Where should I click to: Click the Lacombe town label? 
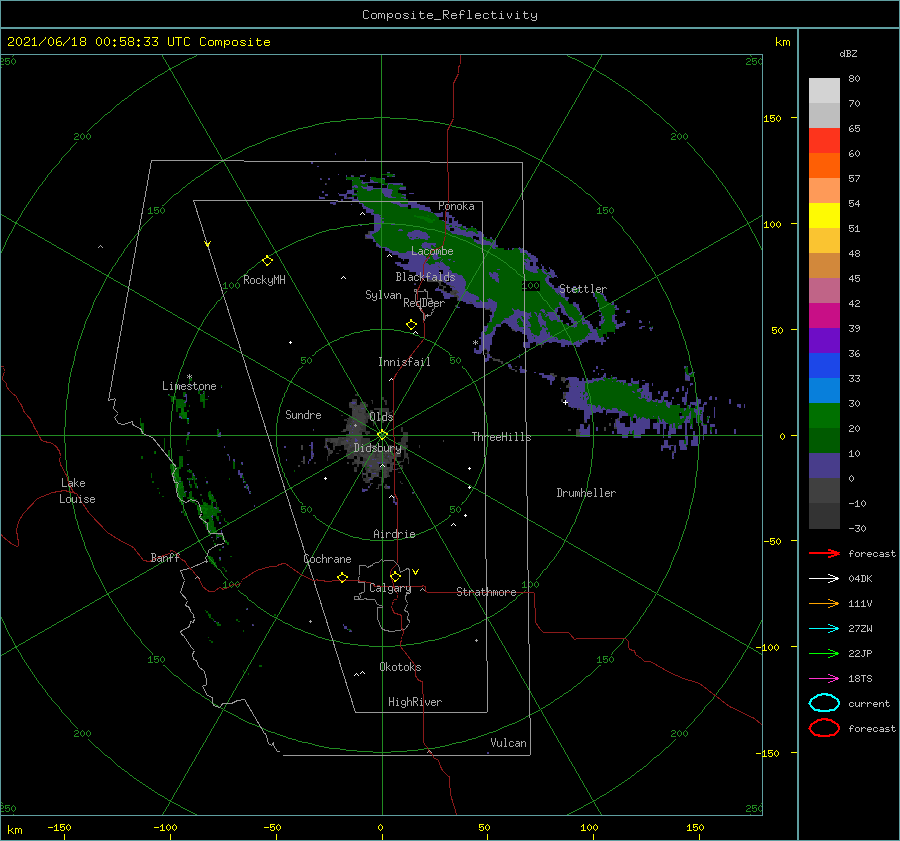pos(432,251)
